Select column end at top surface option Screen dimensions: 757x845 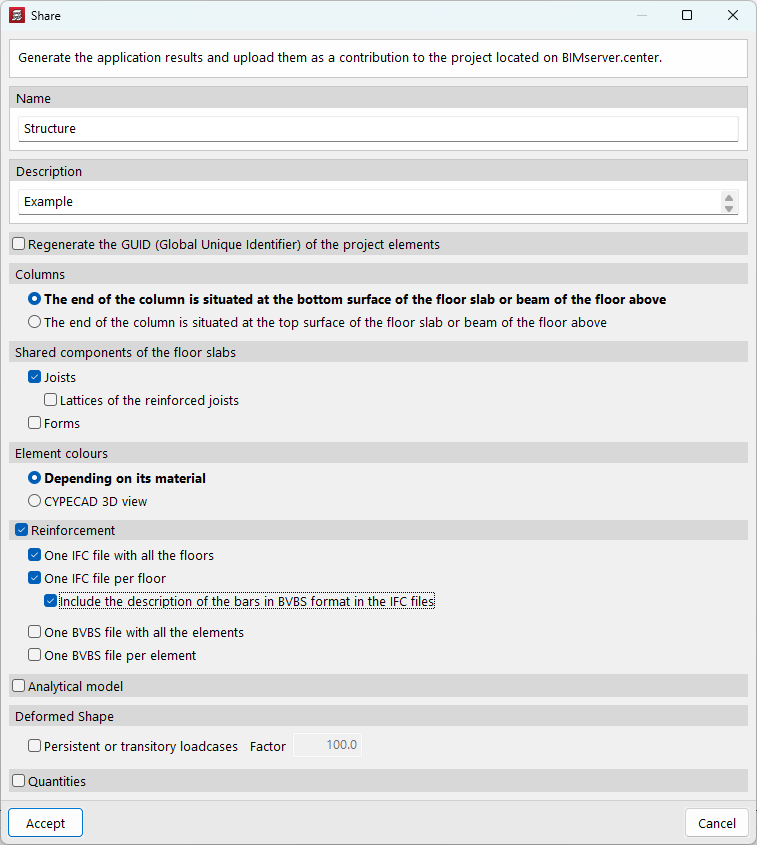(x=35, y=322)
